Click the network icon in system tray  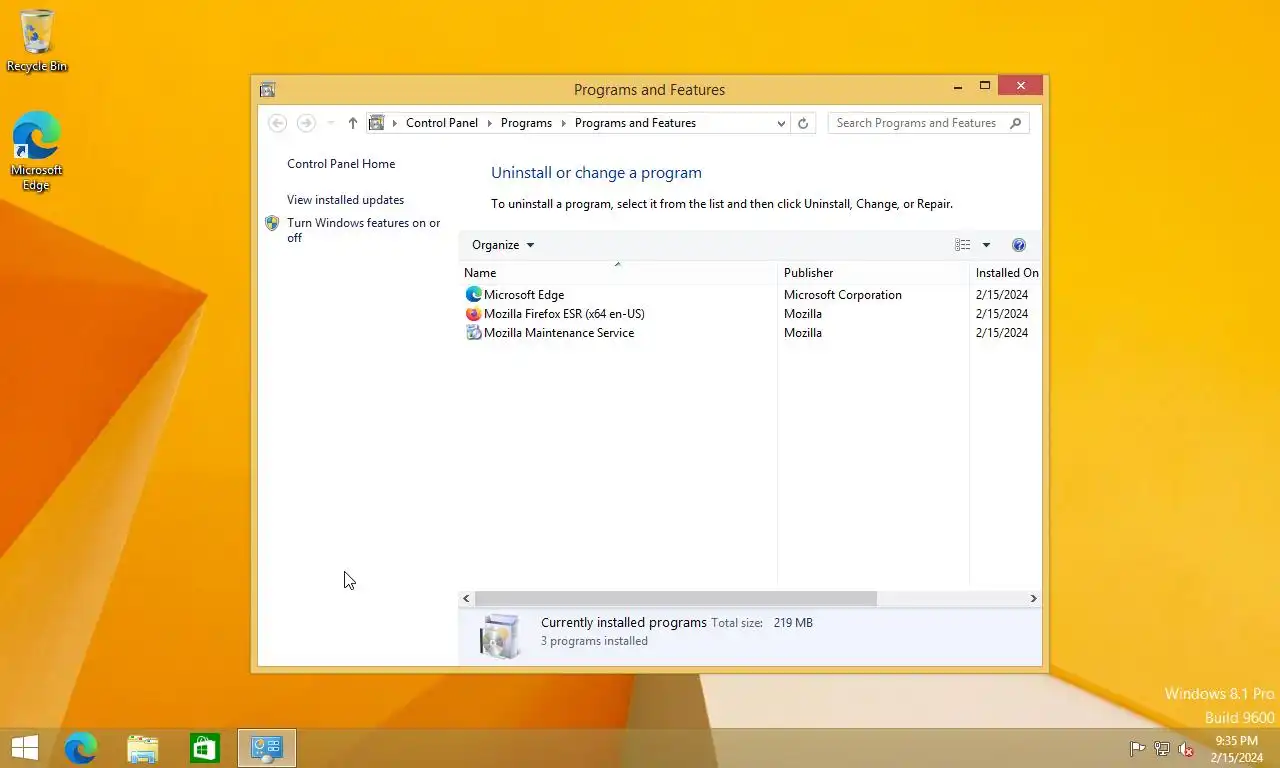(x=1162, y=749)
